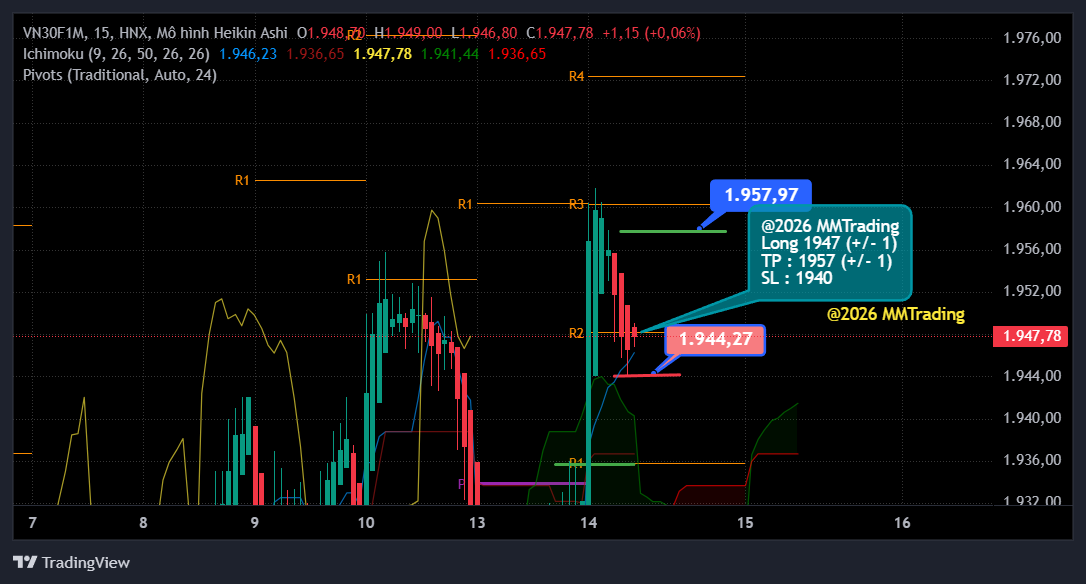Viewport: 1086px width, 584px height.
Task: Click price axis label 1.972,00
Action: (1032, 80)
